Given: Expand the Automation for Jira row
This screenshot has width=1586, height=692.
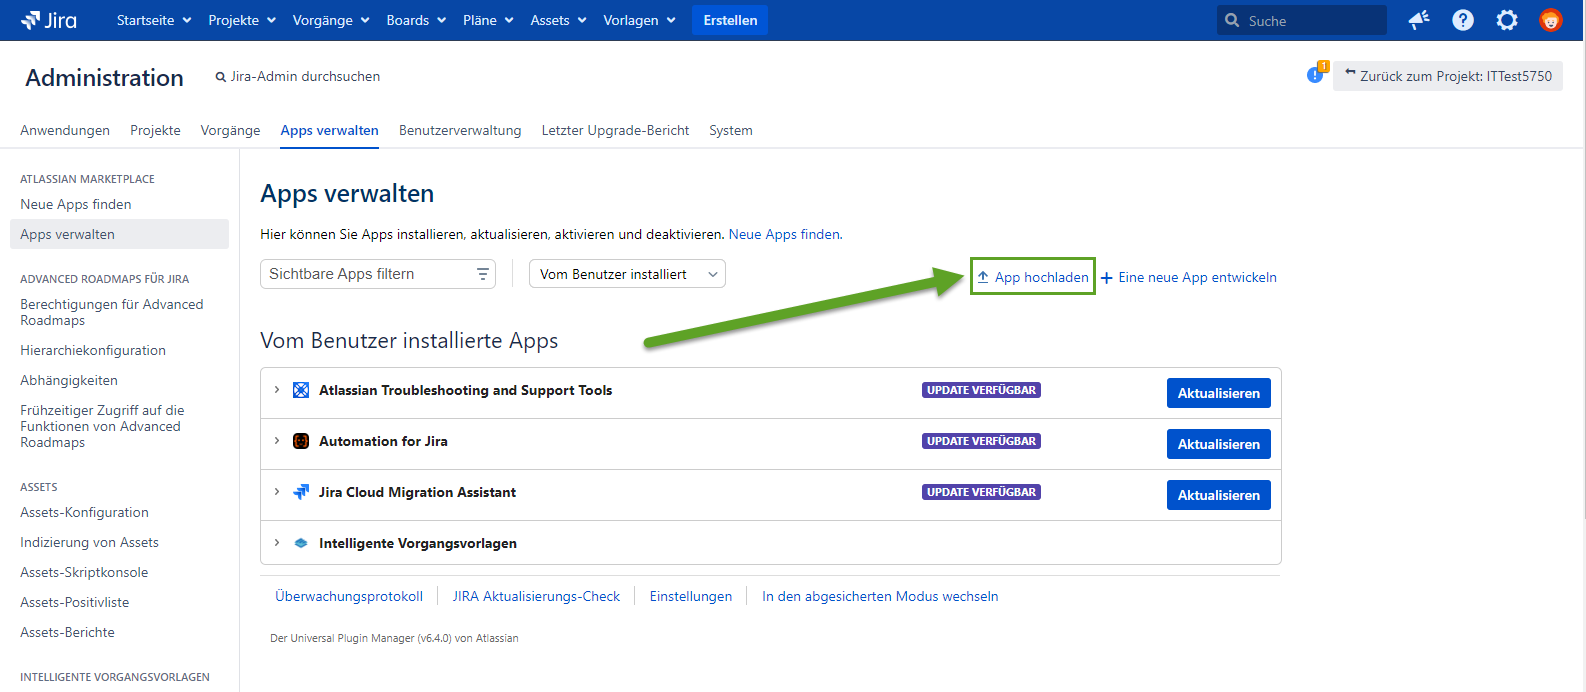Looking at the screenshot, I should 277,441.
